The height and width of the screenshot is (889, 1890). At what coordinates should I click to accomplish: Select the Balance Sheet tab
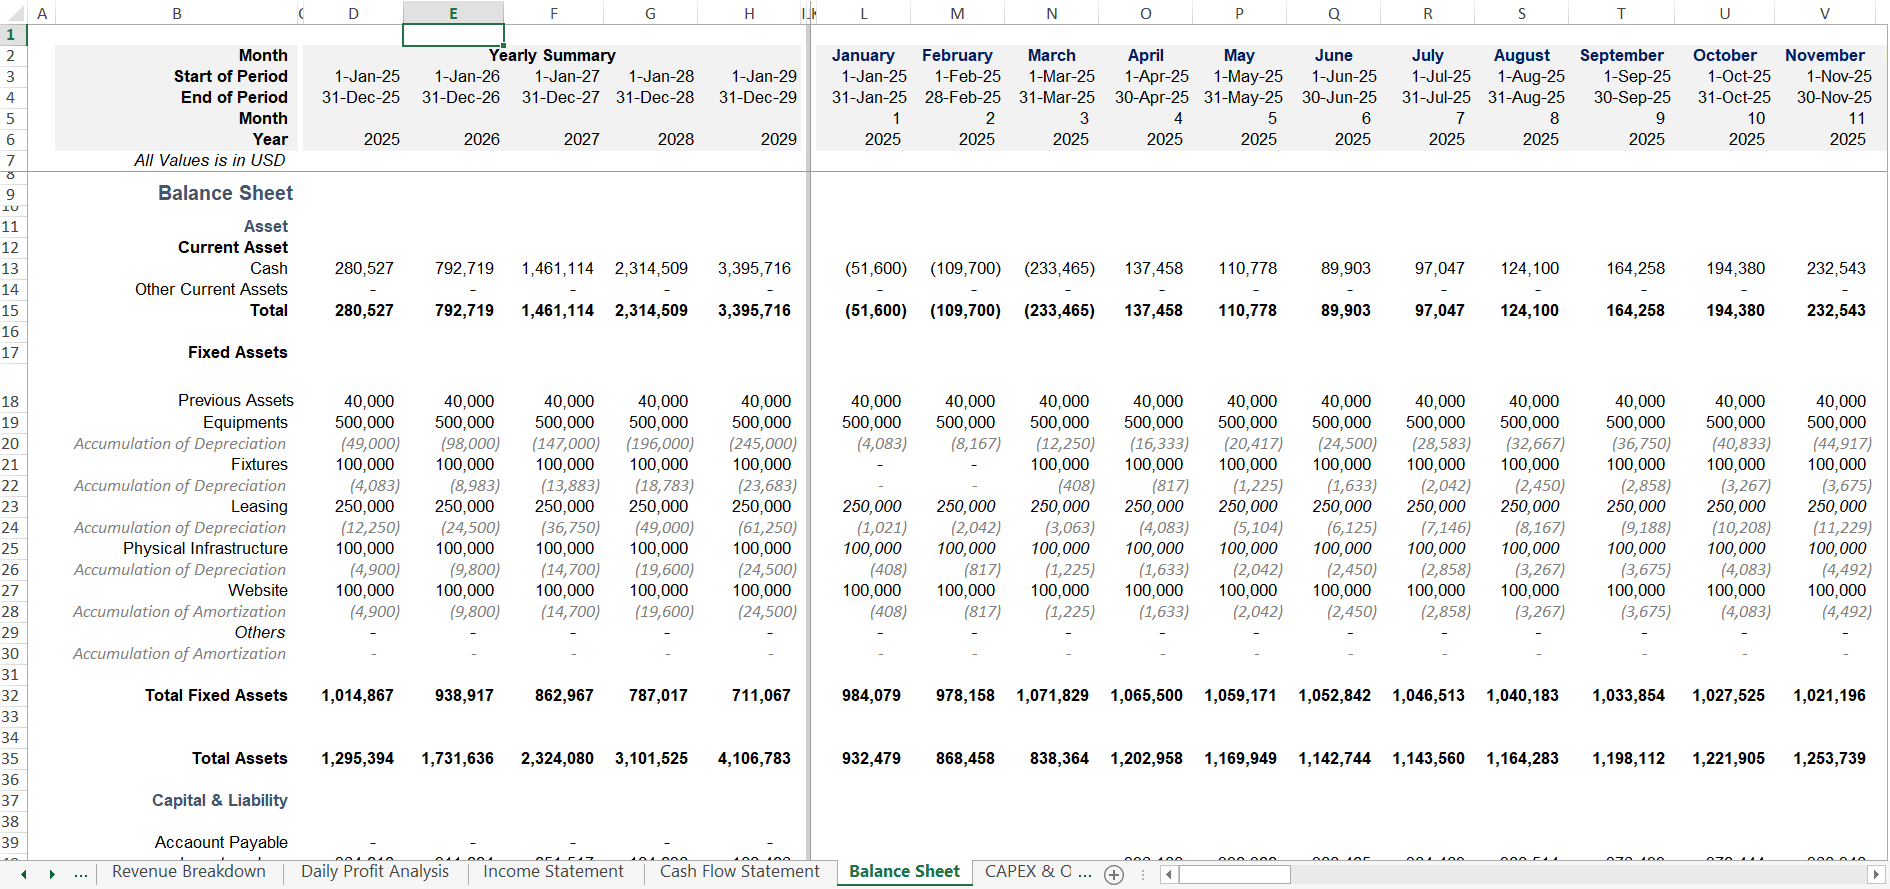click(904, 872)
